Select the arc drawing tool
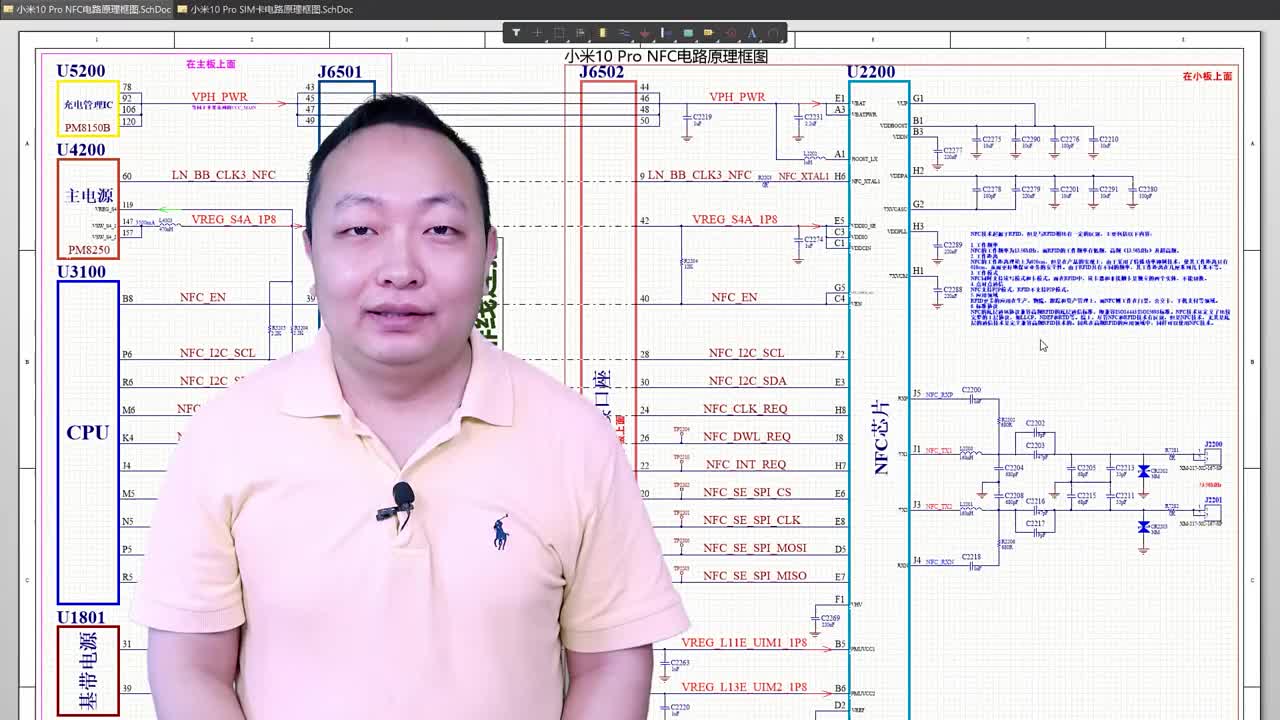Screen dimensions: 1280x720 click(x=773, y=33)
